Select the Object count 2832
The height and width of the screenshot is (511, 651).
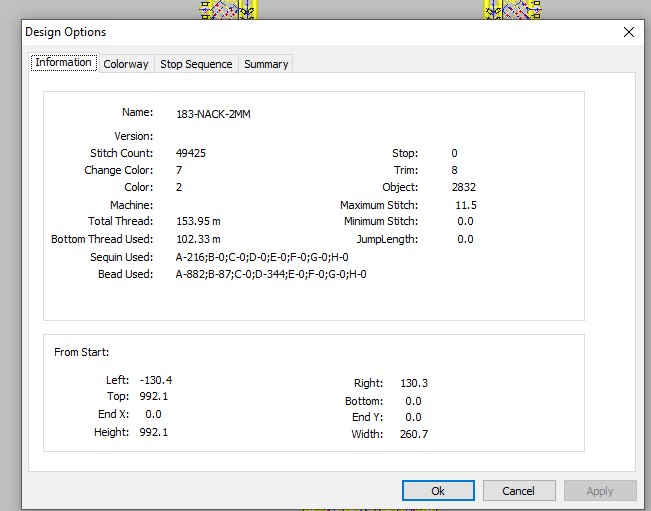(x=464, y=187)
